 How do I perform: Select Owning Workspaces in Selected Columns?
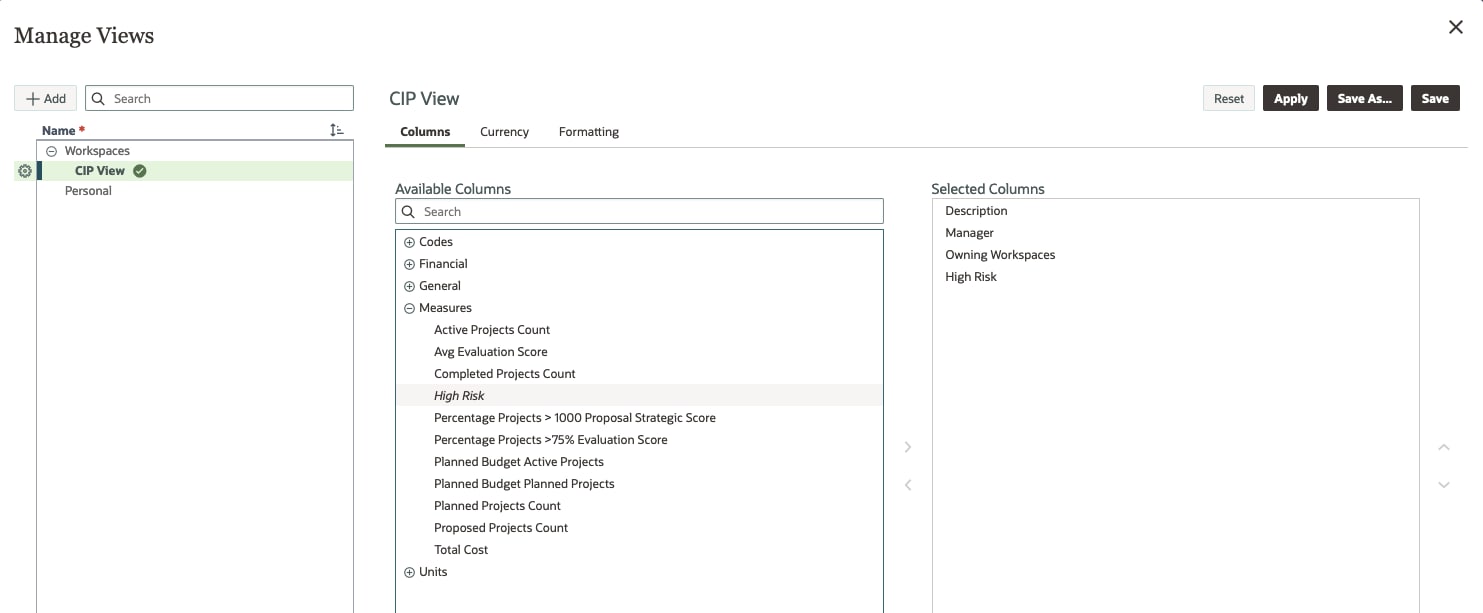(x=1000, y=255)
